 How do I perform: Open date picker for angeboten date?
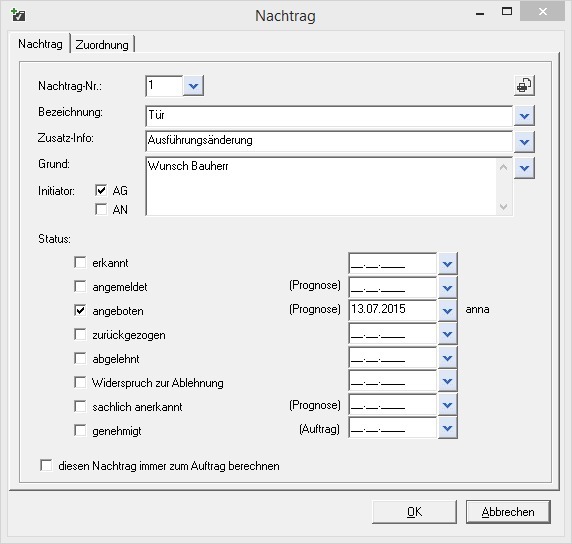point(448,311)
